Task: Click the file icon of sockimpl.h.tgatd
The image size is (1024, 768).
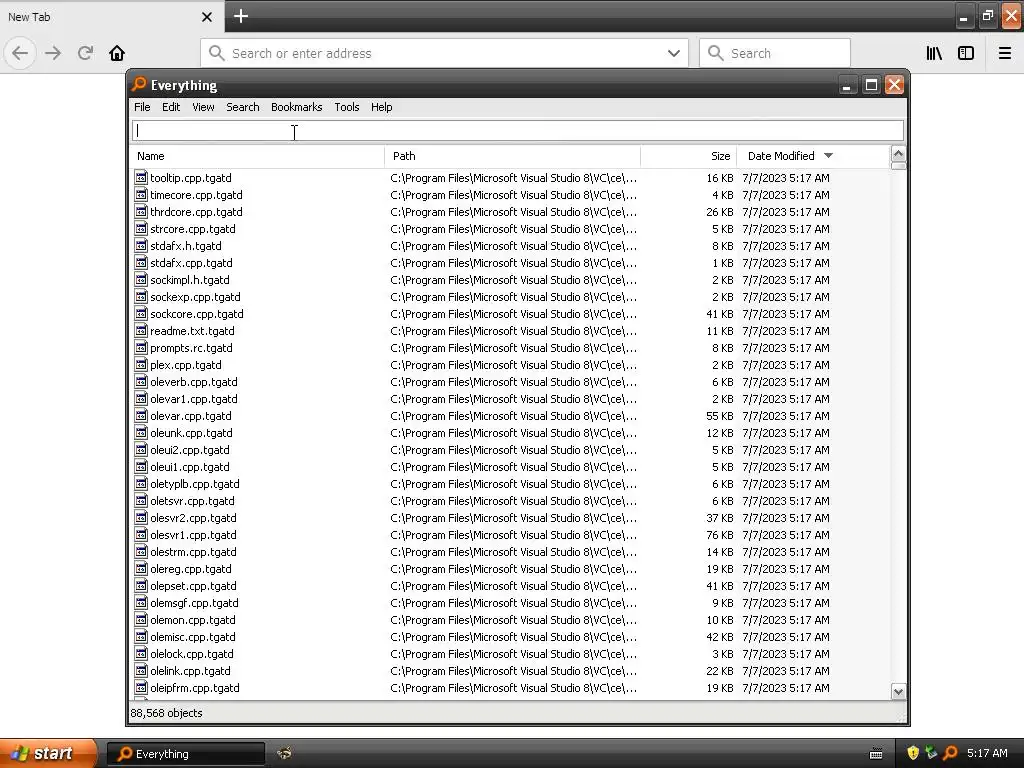Action: coord(141,279)
